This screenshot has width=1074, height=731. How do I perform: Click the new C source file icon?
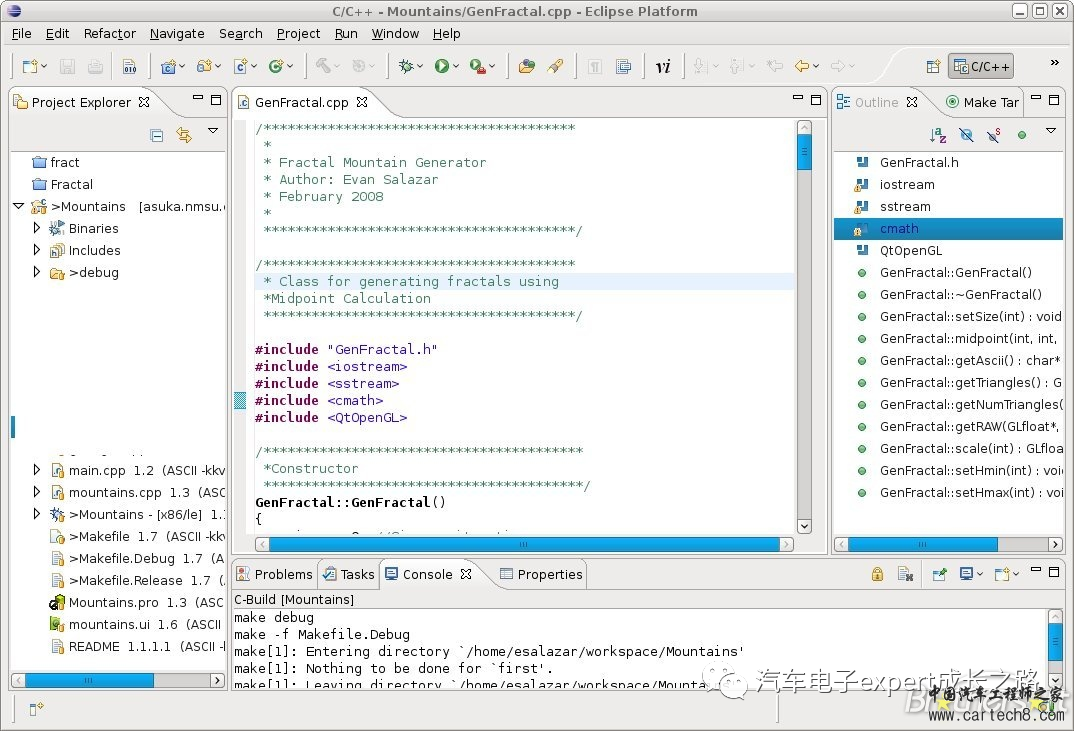[x=240, y=66]
